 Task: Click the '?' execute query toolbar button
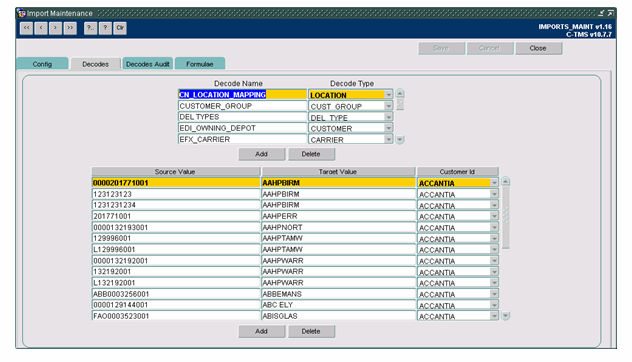pos(105,28)
